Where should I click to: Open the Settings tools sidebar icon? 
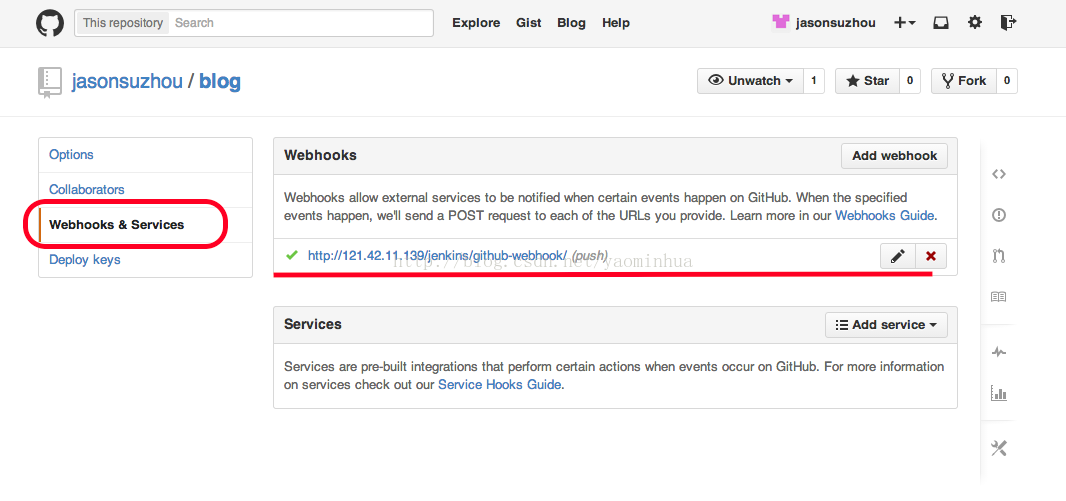click(x=998, y=448)
